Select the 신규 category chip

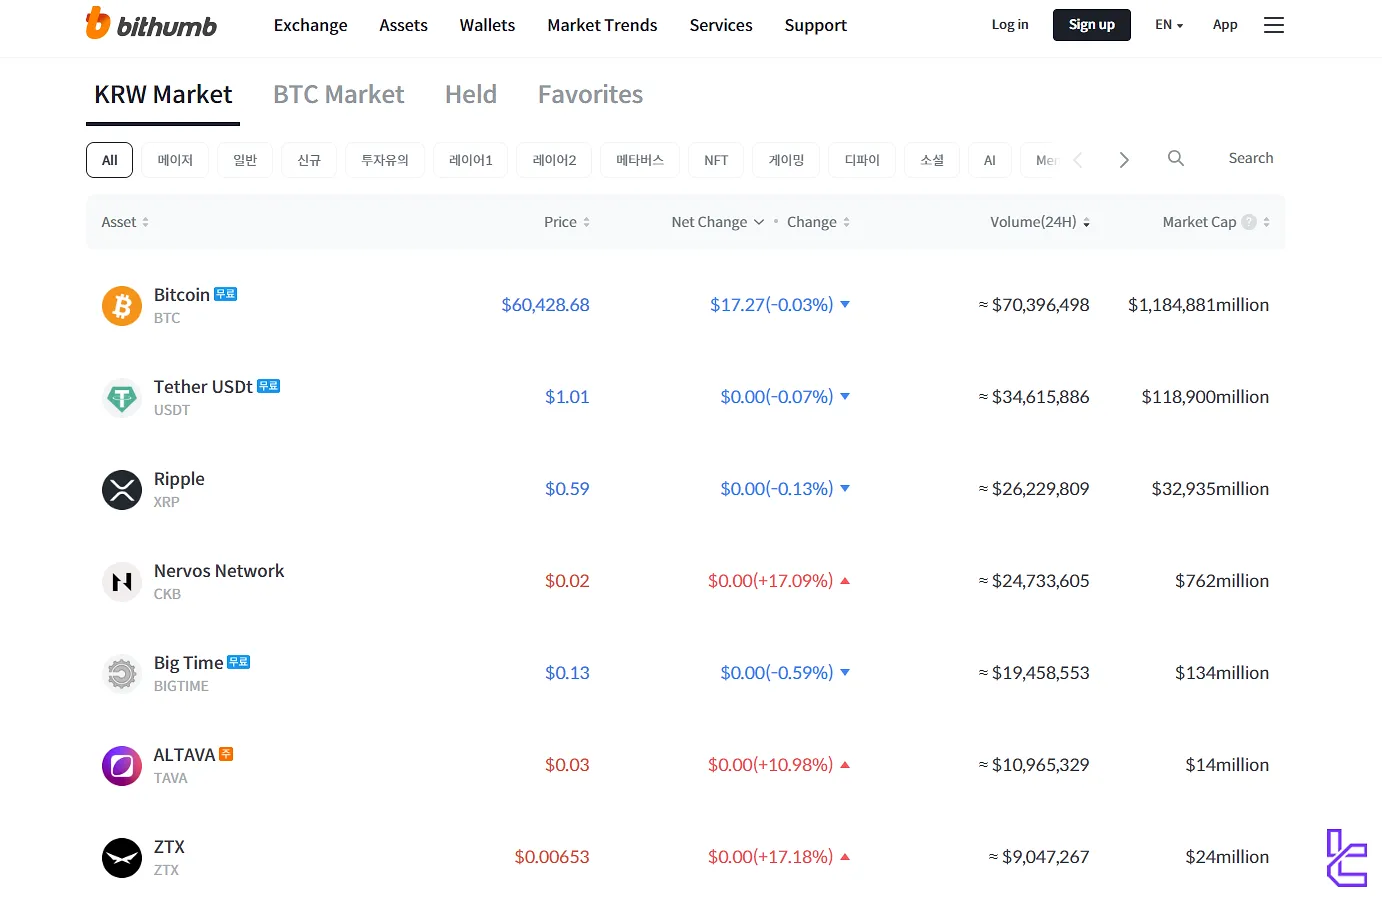309,160
